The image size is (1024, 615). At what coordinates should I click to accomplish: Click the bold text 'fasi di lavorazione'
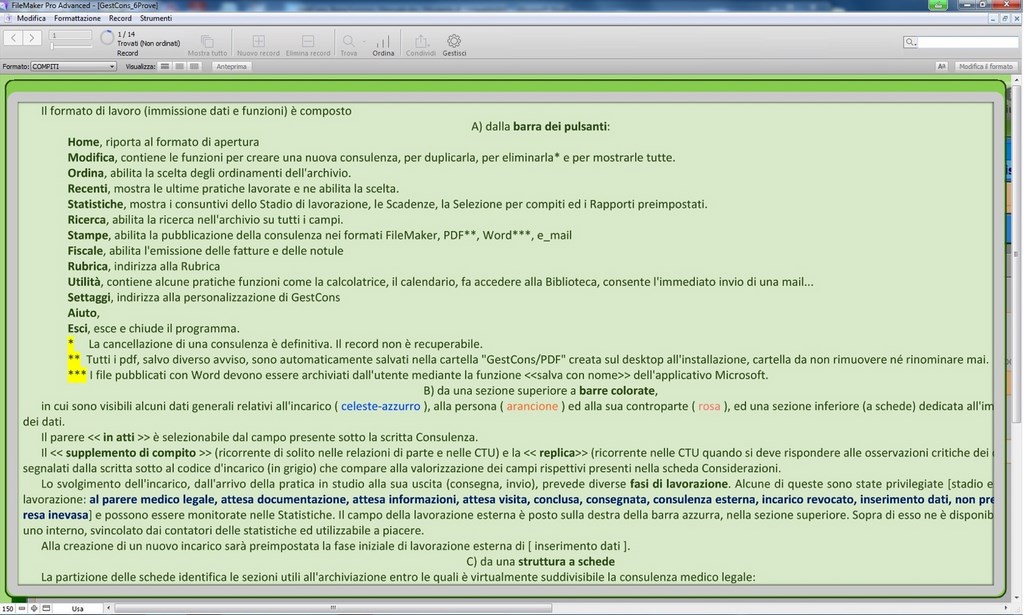(679, 484)
